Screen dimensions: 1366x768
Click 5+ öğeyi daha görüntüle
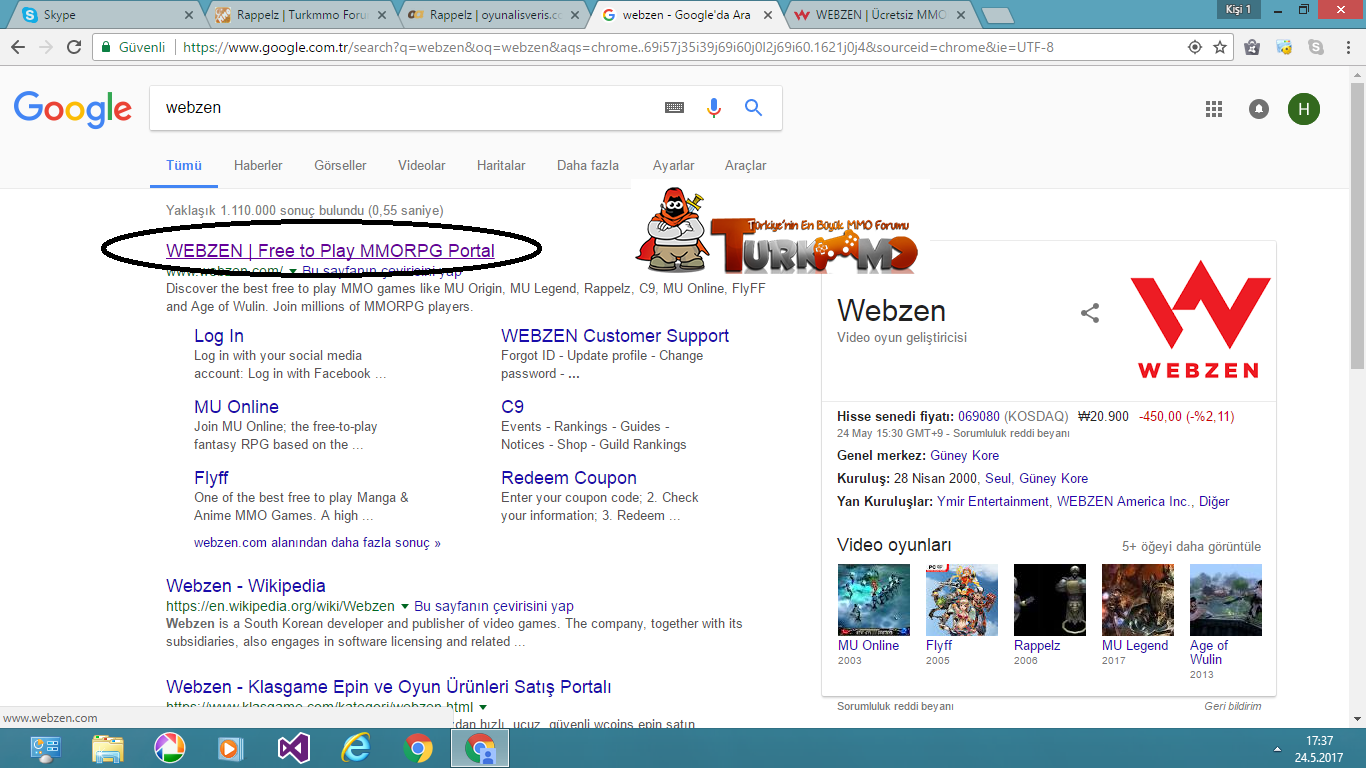coord(1191,547)
